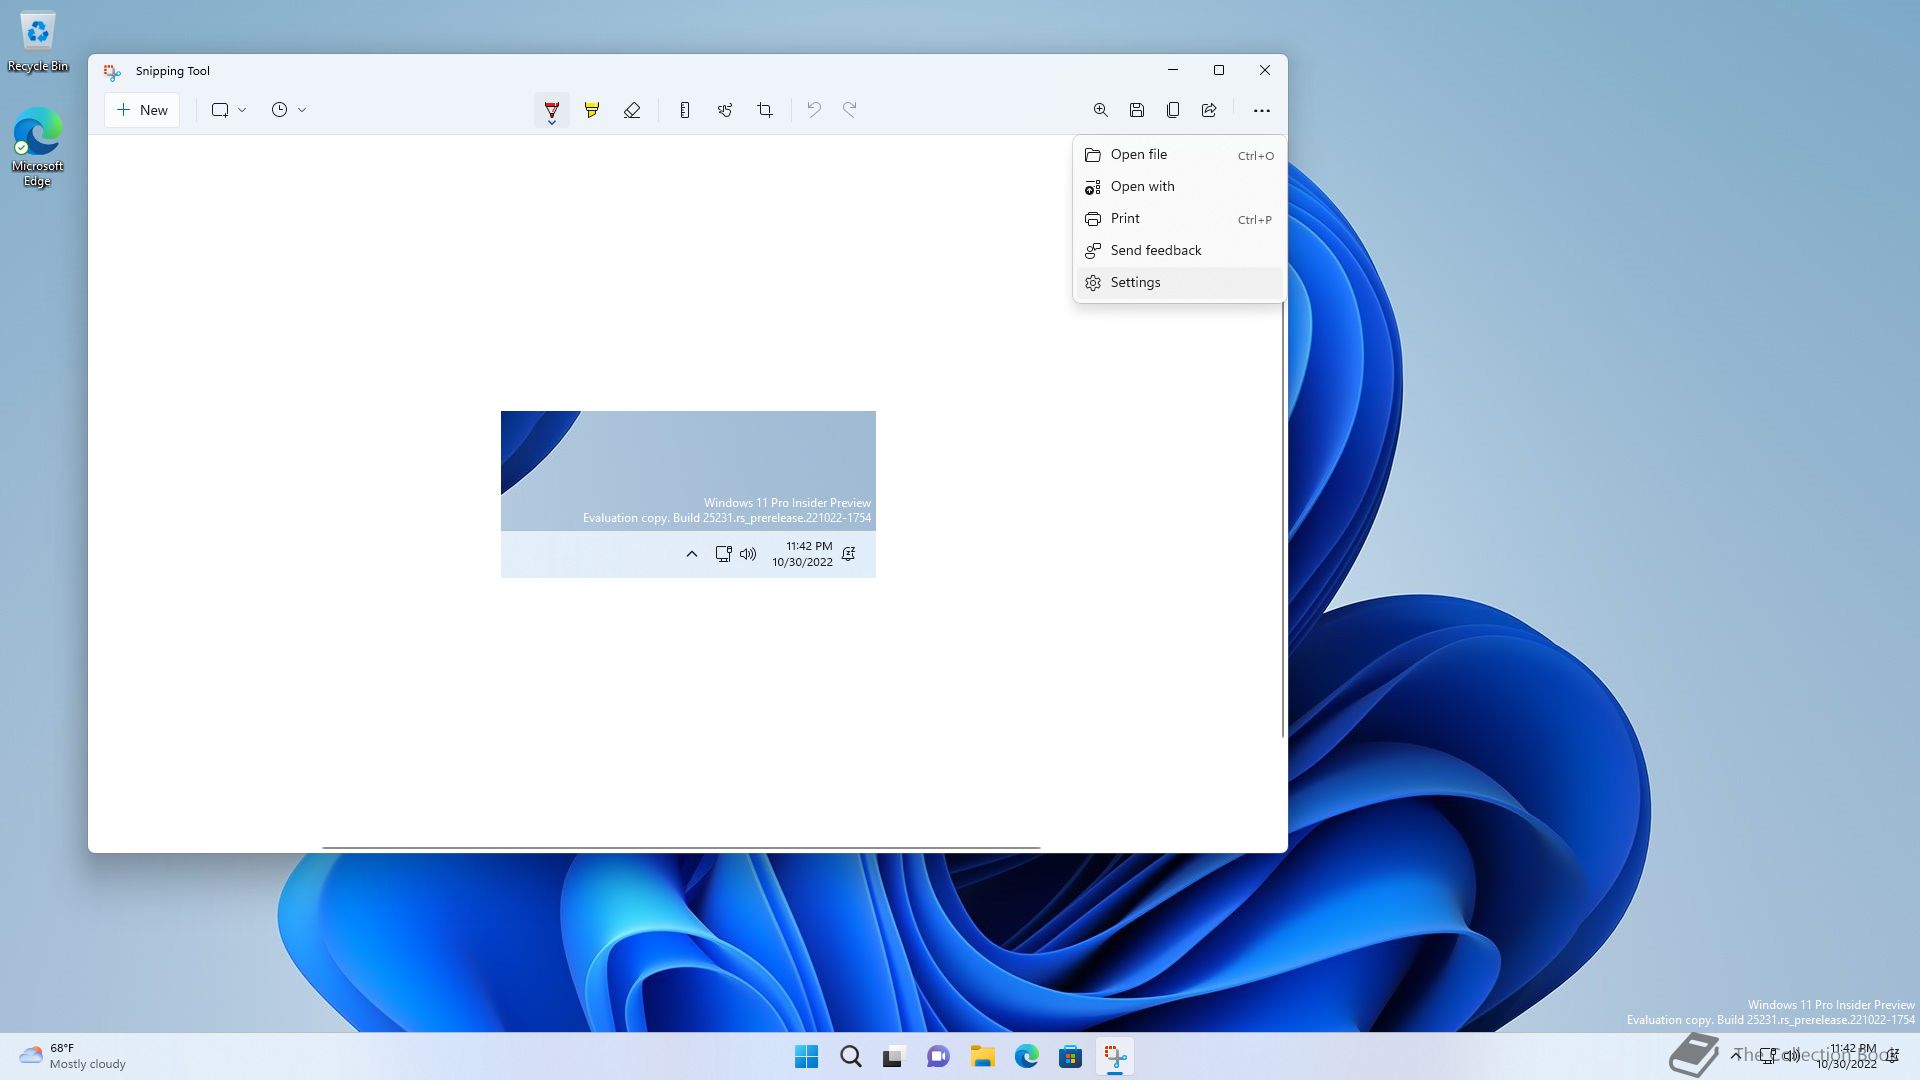The width and height of the screenshot is (1920, 1080).
Task: Click the horizontal scrollbar in Snipping Tool
Action: 681,847
